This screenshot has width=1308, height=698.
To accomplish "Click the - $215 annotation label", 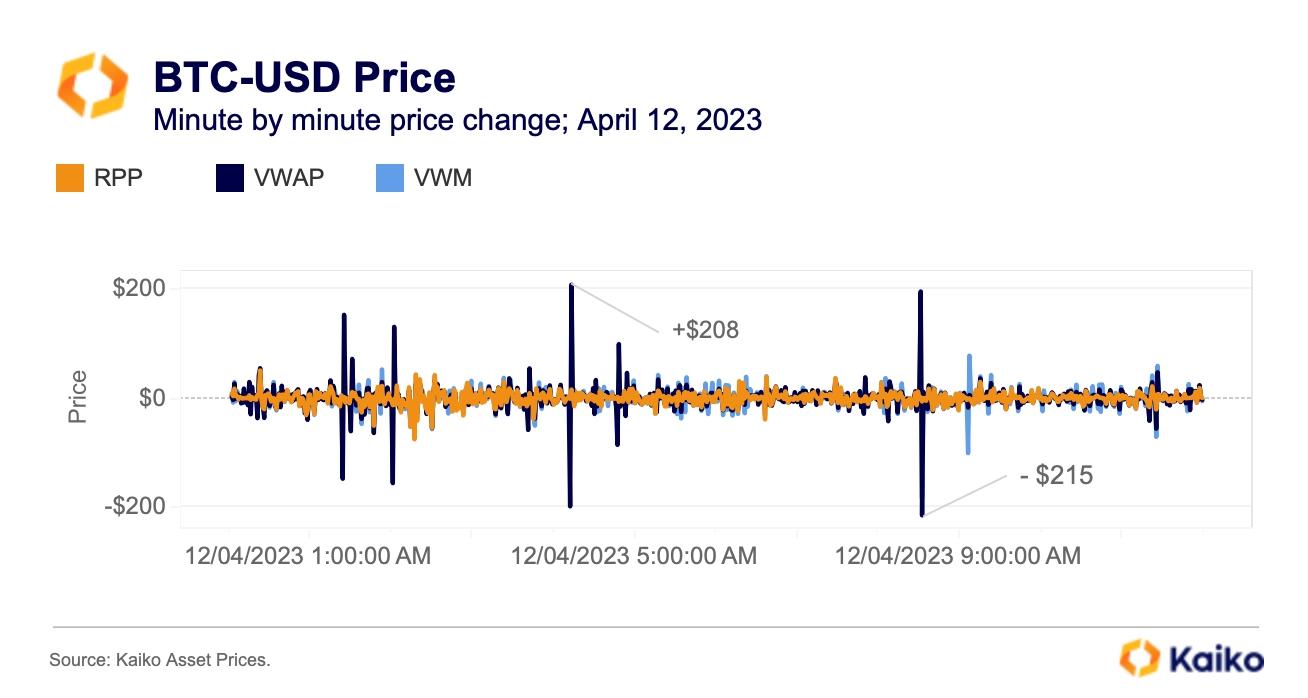I will (x=1056, y=476).
